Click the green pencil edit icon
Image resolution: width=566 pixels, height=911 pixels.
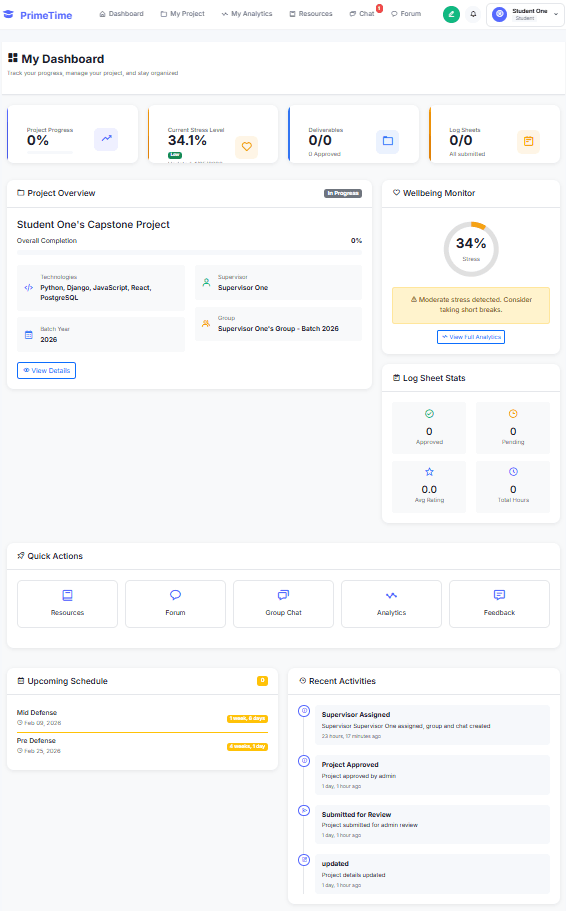click(x=451, y=14)
